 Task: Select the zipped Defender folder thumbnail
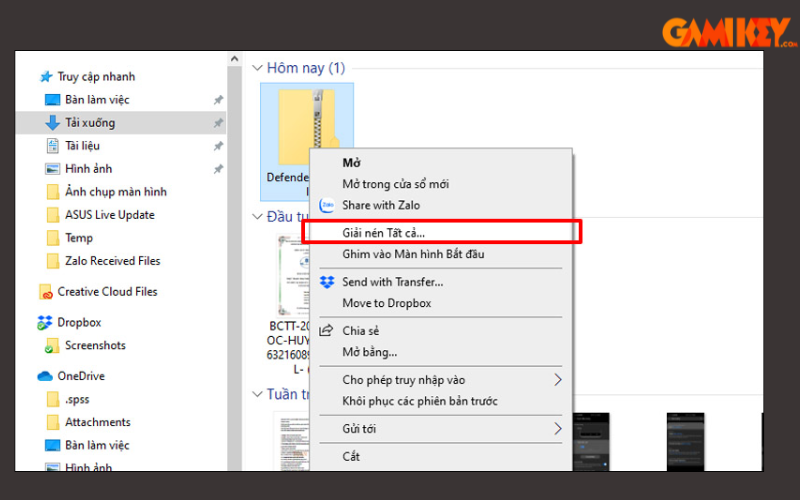307,141
